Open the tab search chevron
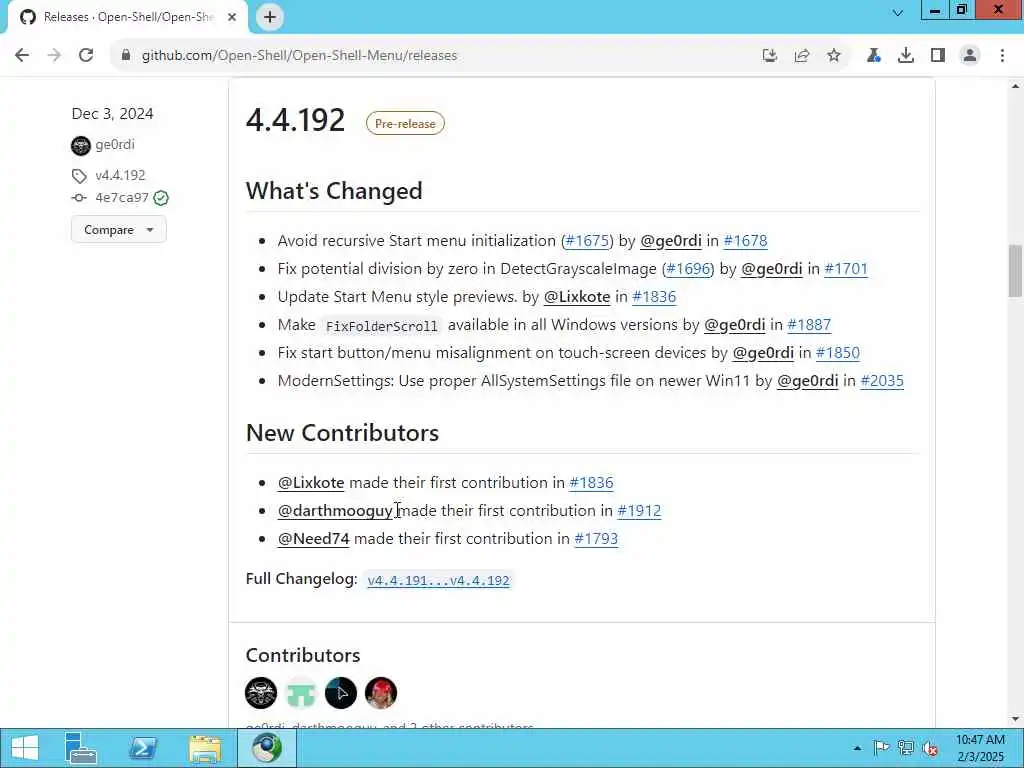Viewport: 1024px width, 768px height. 898,12
